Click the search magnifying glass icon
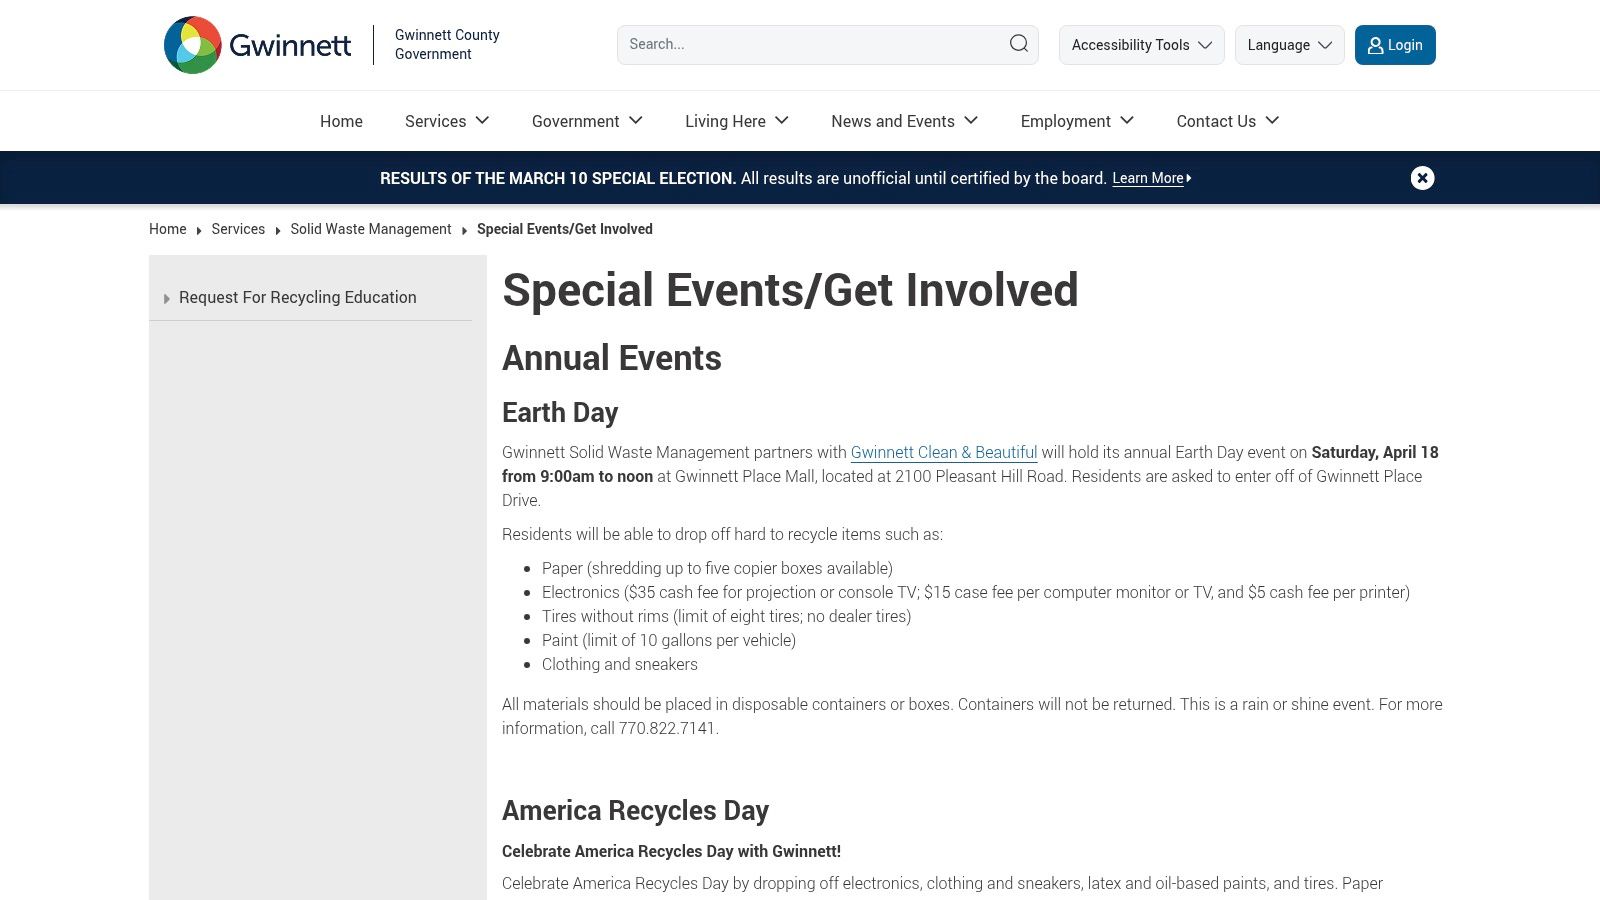The image size is (1600, 900). coord(1017,44)
